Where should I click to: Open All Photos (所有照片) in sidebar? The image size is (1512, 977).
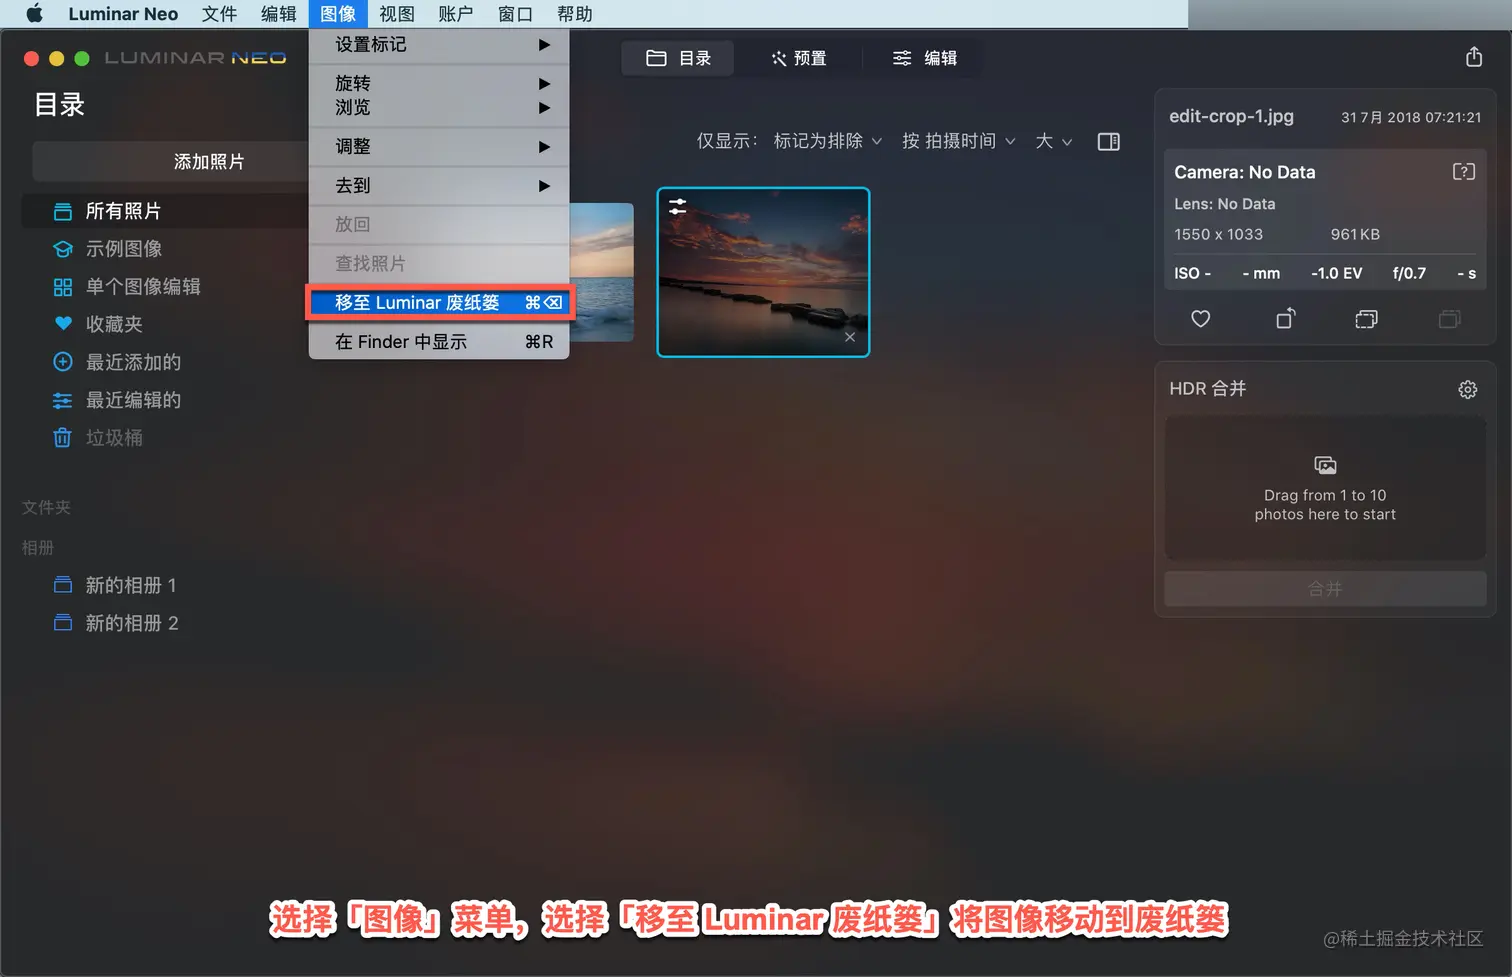coord(165,211)
